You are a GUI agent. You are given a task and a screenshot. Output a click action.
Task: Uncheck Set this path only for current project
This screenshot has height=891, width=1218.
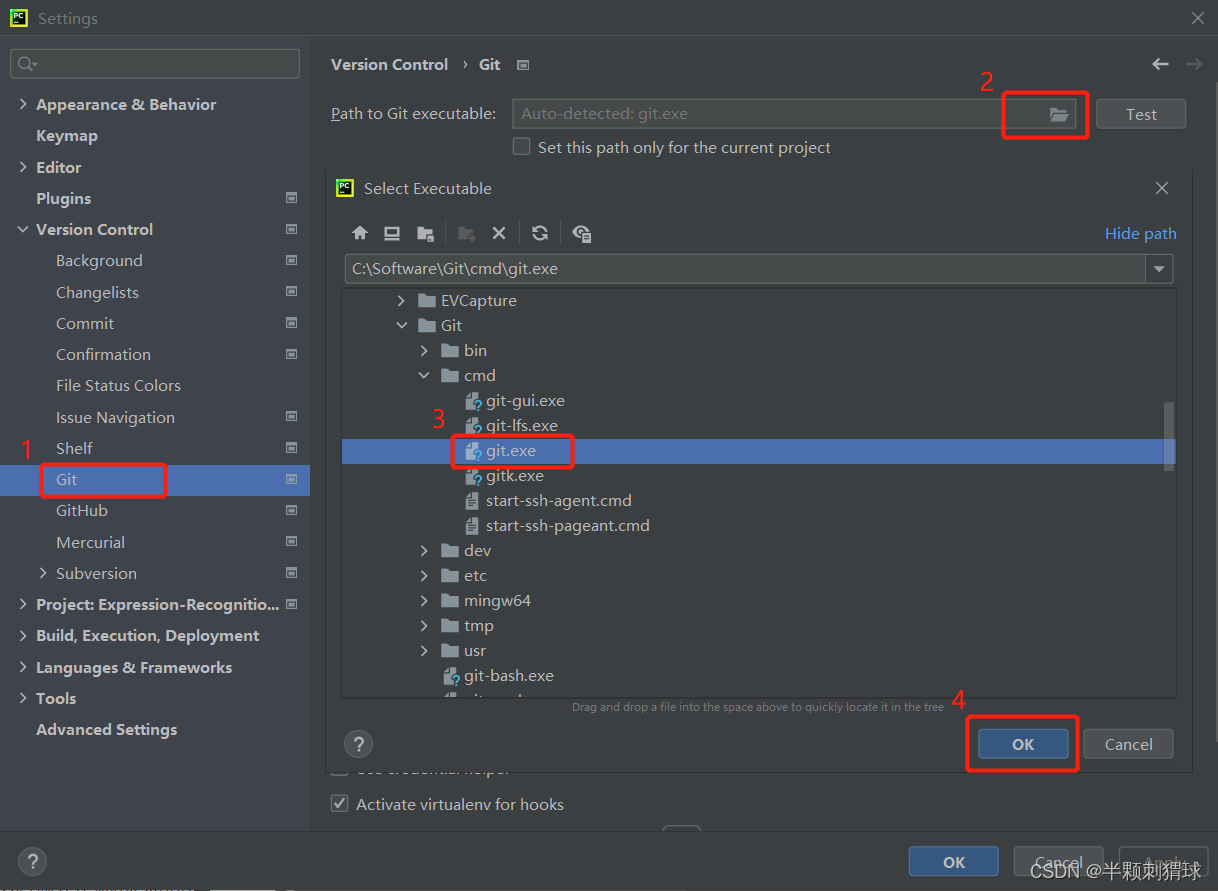tap(521, 146)
